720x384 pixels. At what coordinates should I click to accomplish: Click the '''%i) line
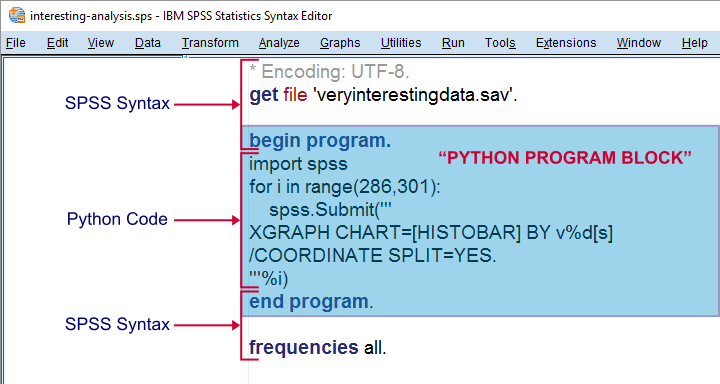click(x=269, y=278)
